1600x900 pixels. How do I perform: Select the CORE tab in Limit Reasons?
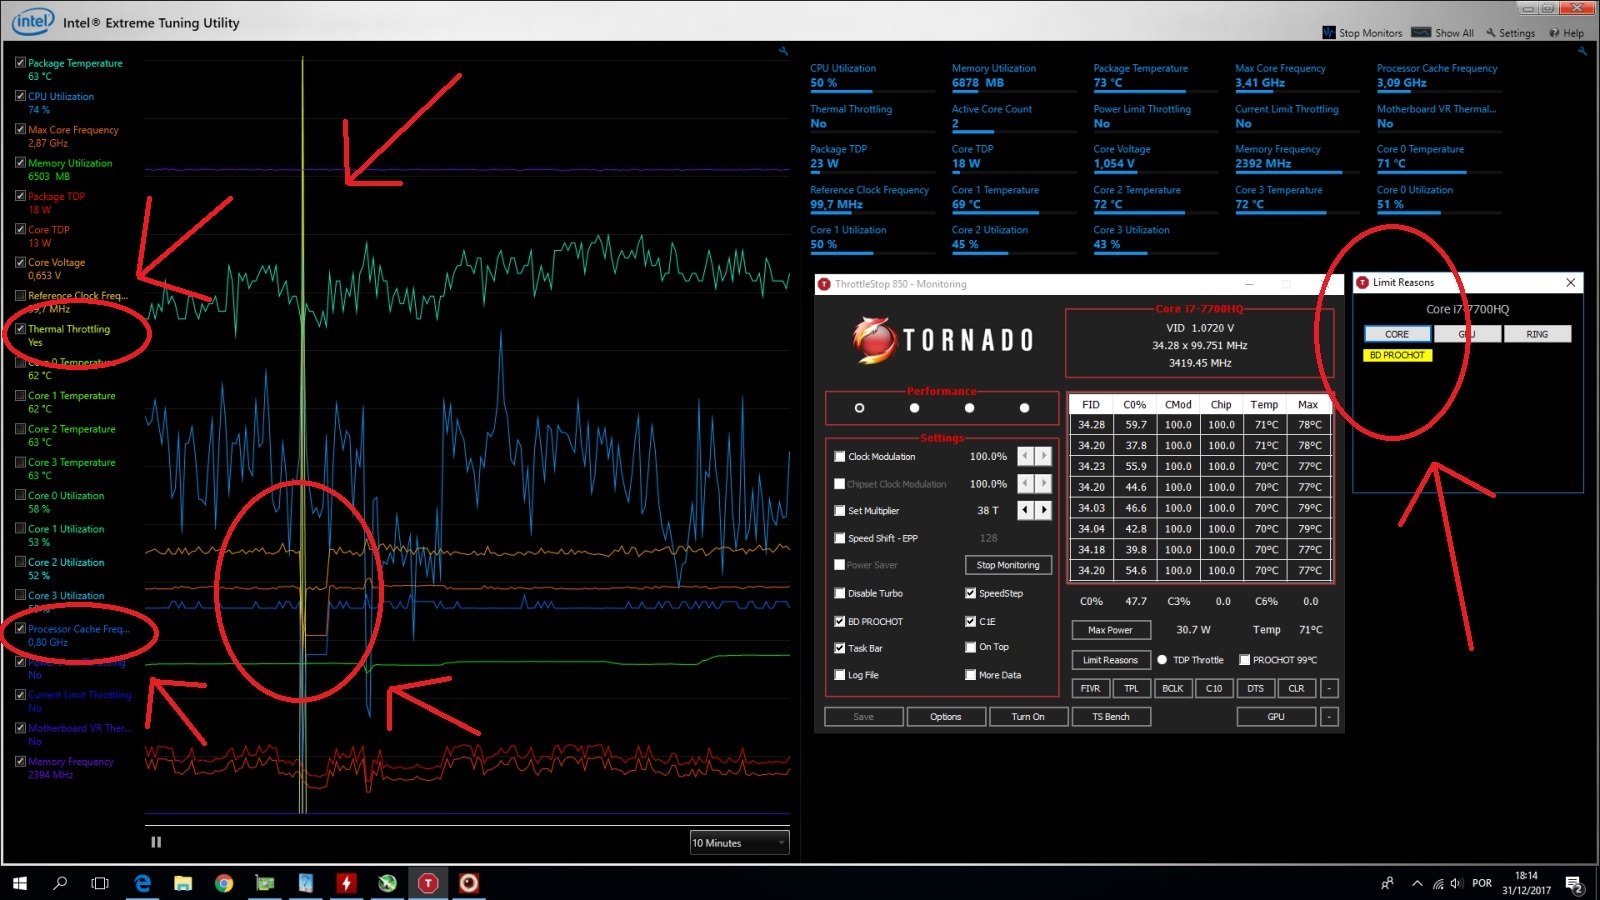coord(1397,334)
